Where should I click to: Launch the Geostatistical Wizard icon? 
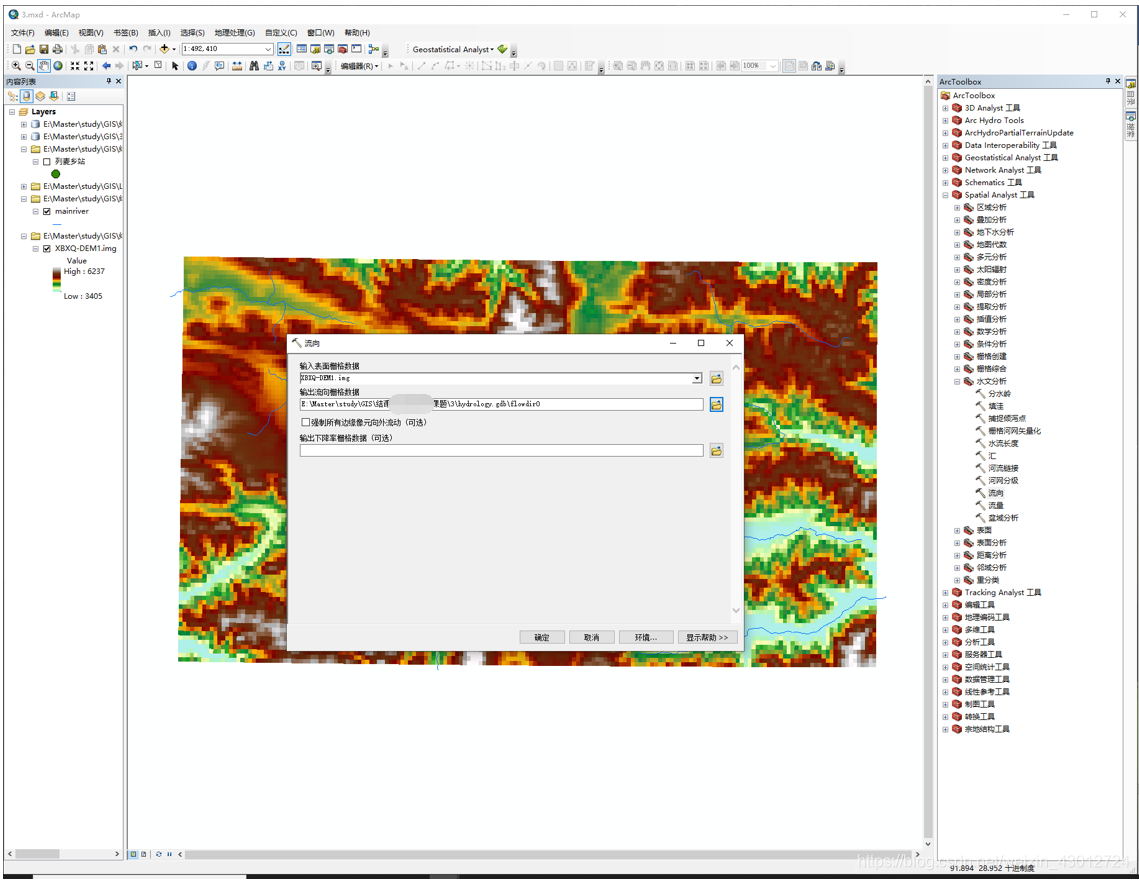(502, 49)
